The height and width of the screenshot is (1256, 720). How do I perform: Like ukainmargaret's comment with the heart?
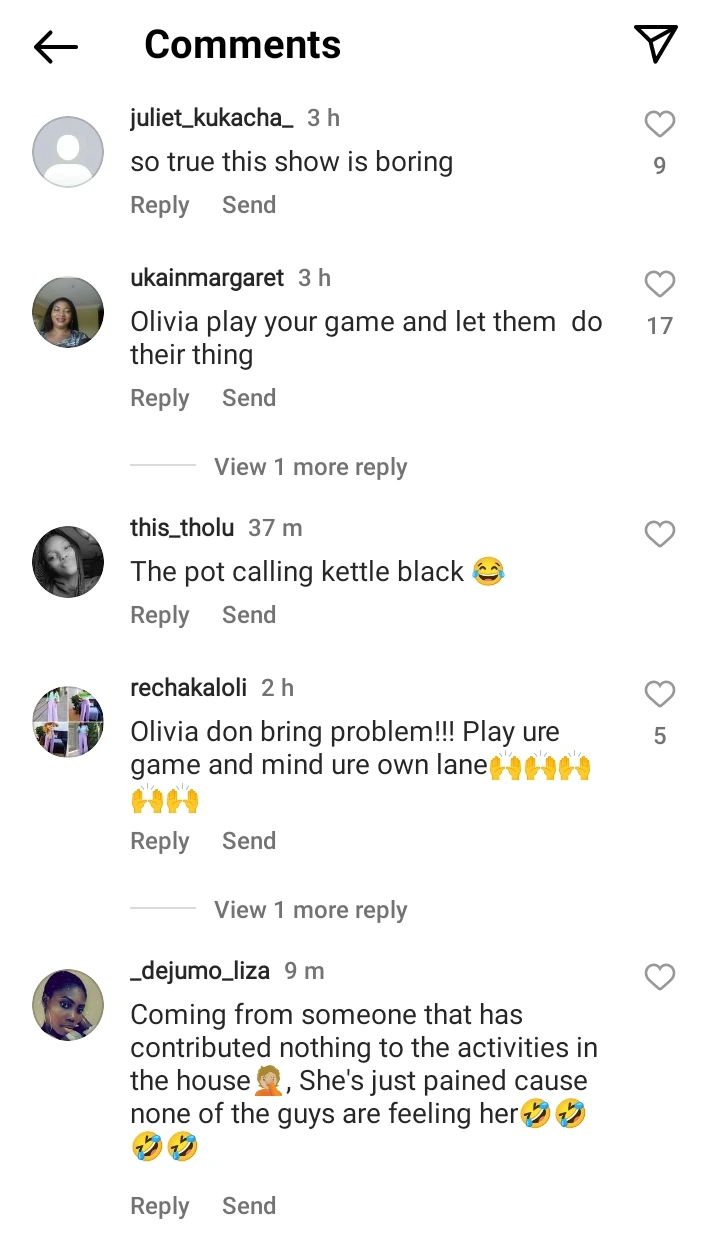[x=659, y=284]
